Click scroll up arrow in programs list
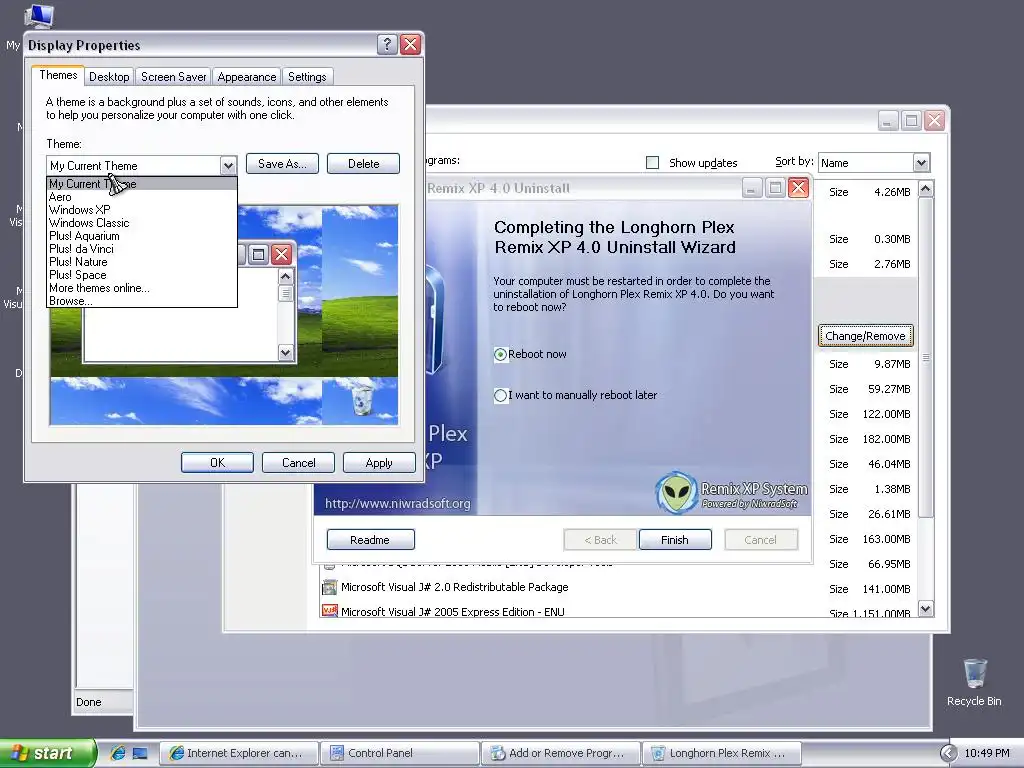Screen dimensions: 1024x768 (925, 189)
